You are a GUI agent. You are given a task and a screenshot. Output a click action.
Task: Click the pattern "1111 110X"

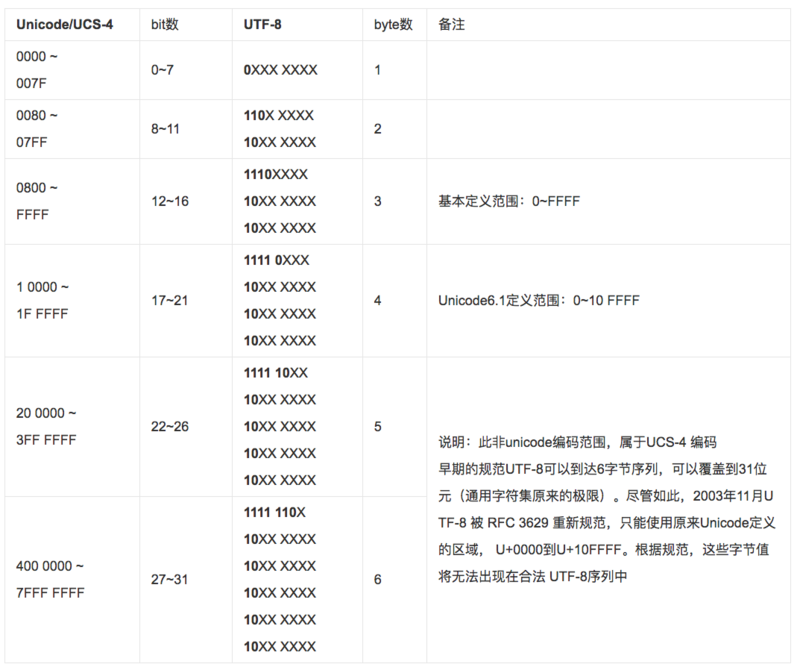pos(274,512)
